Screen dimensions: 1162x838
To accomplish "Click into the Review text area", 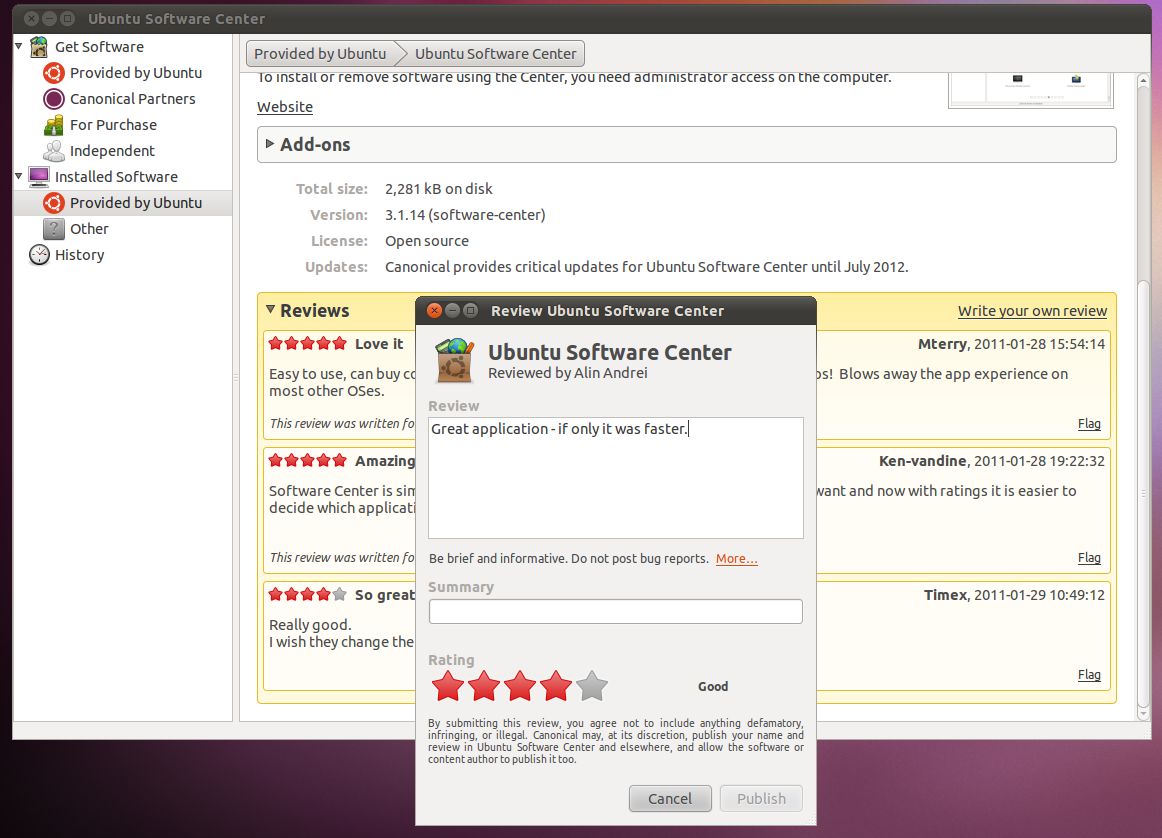I will (616, 478).
